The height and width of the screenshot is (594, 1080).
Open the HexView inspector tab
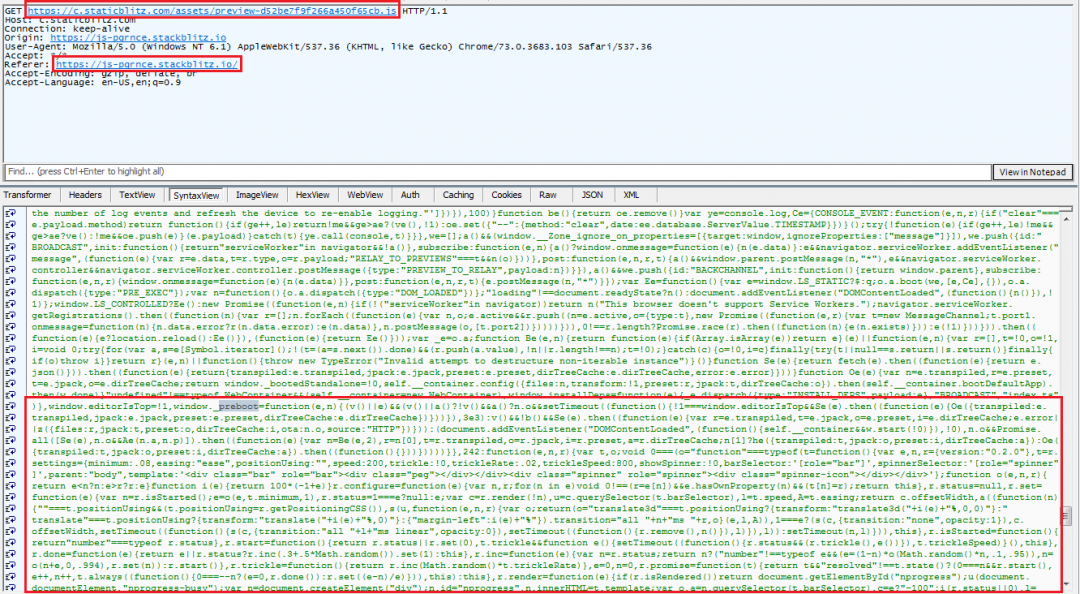pos(313,195)
